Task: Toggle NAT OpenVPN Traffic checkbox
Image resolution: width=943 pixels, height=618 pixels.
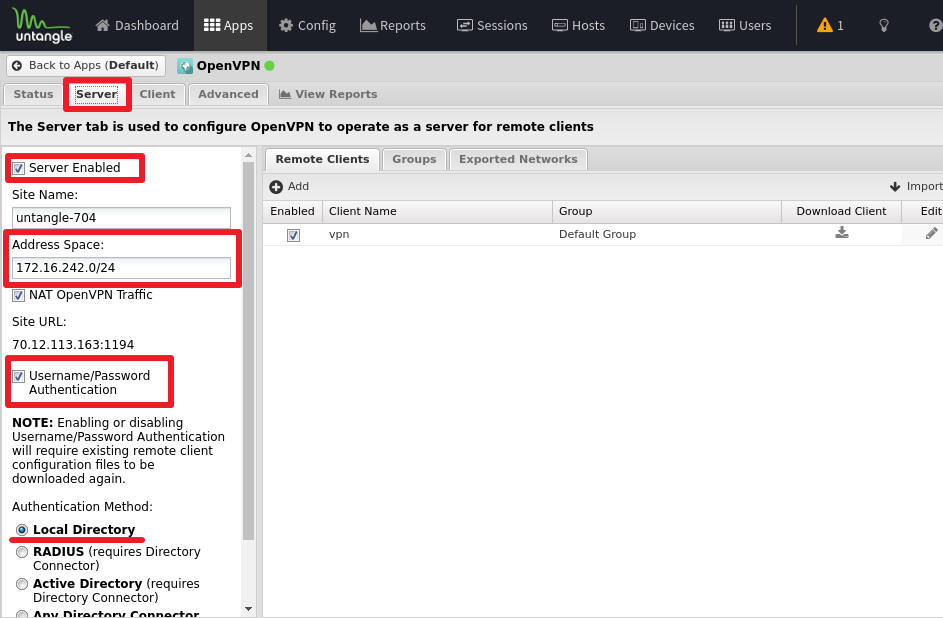Action: tap(19, 295)
